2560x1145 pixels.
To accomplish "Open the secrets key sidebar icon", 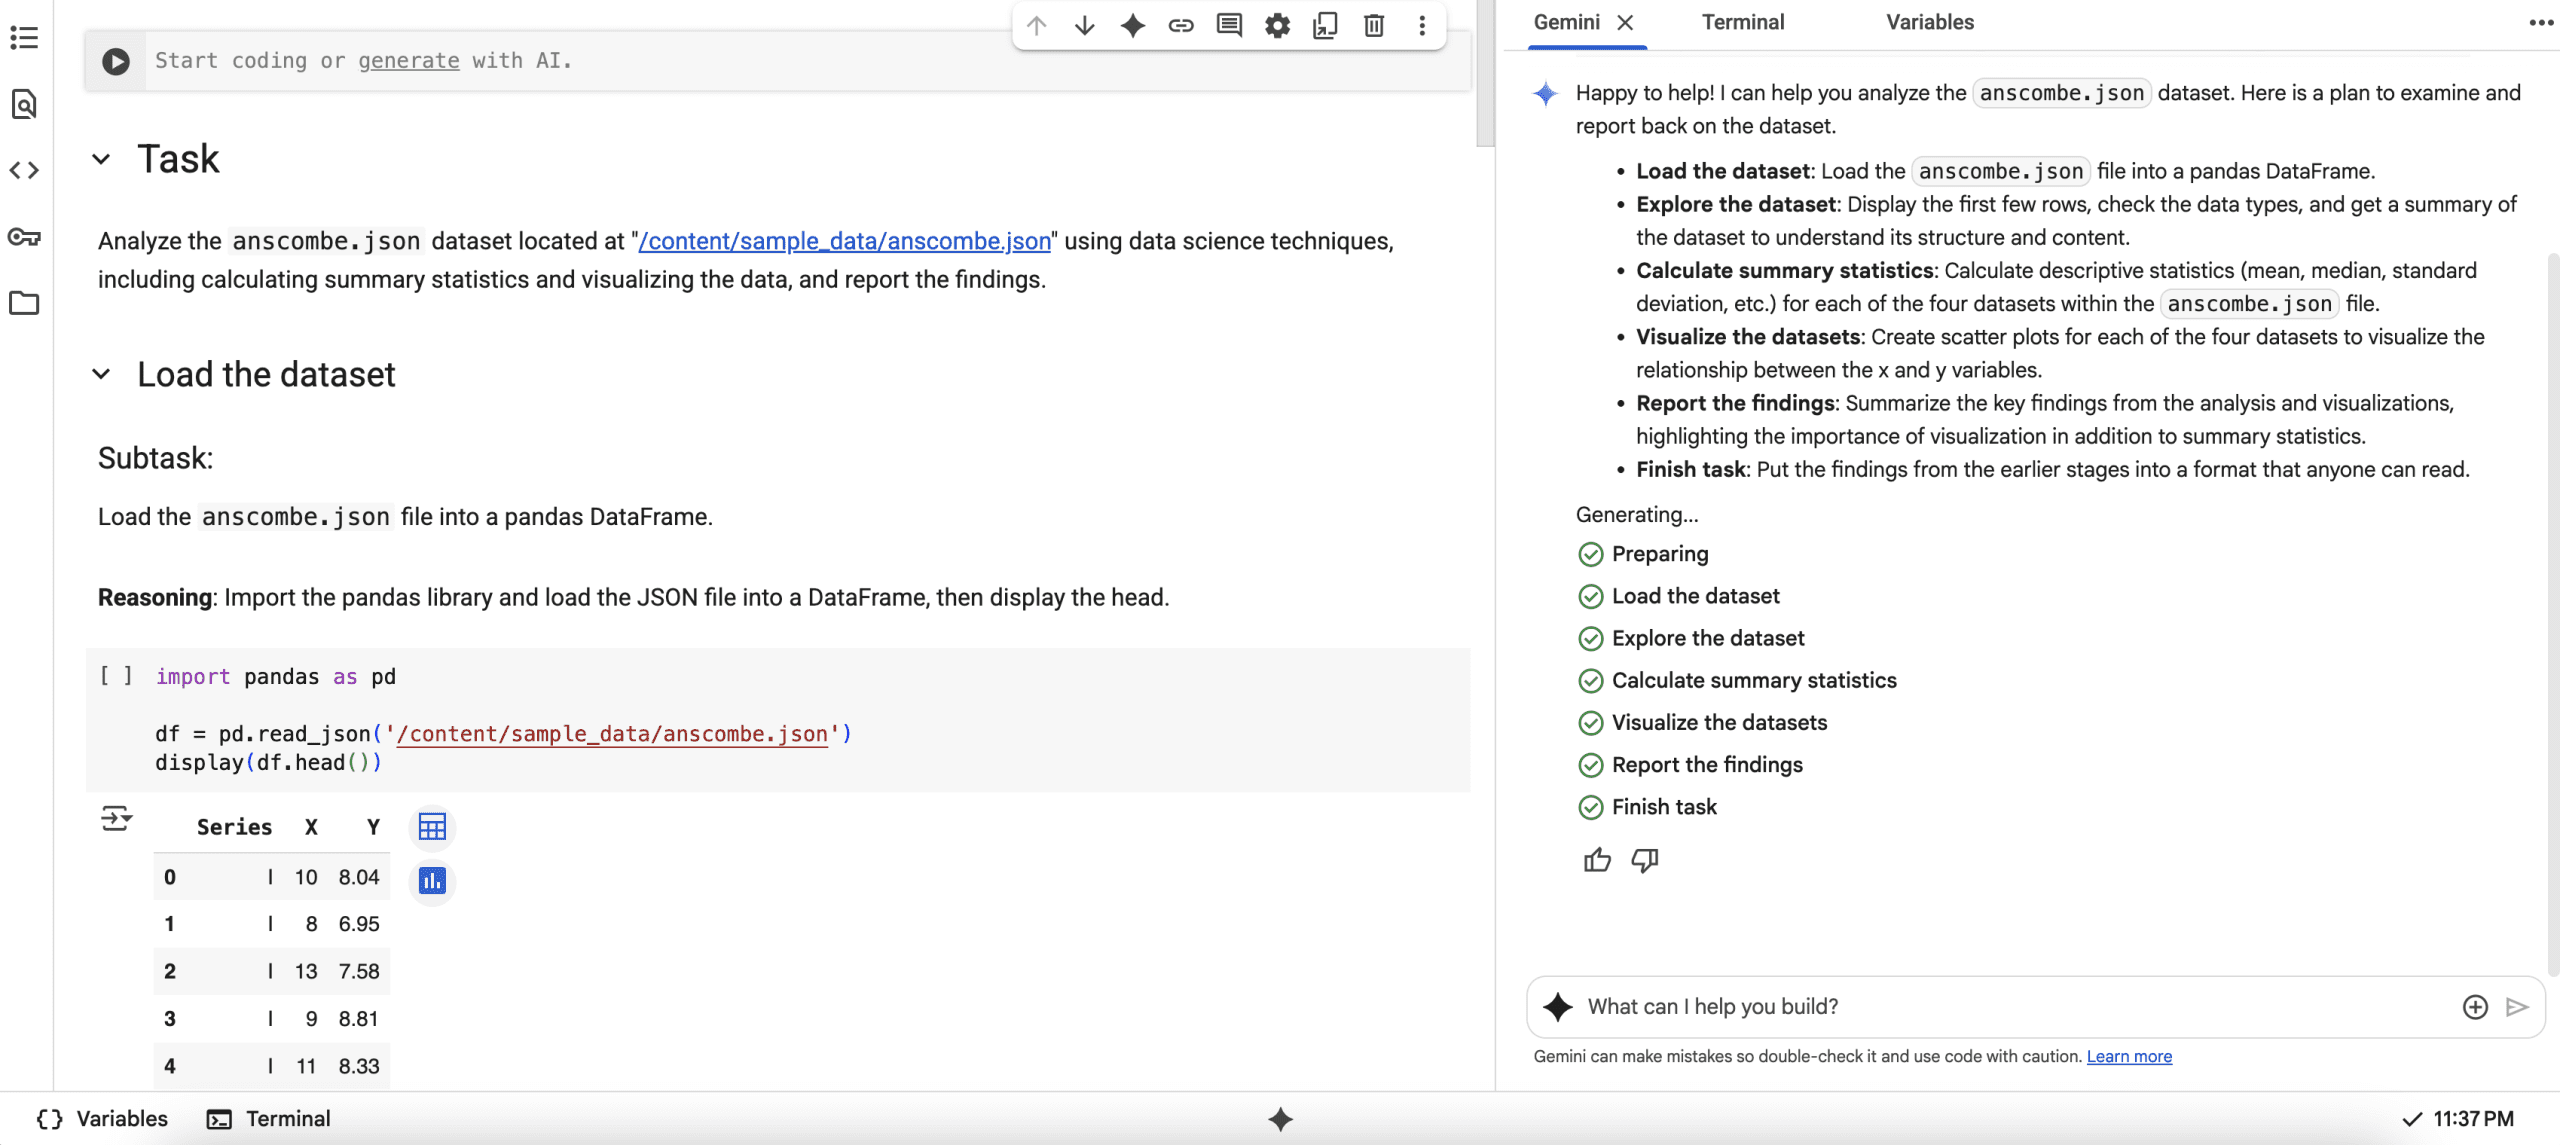I will click(x=24, y=237).
